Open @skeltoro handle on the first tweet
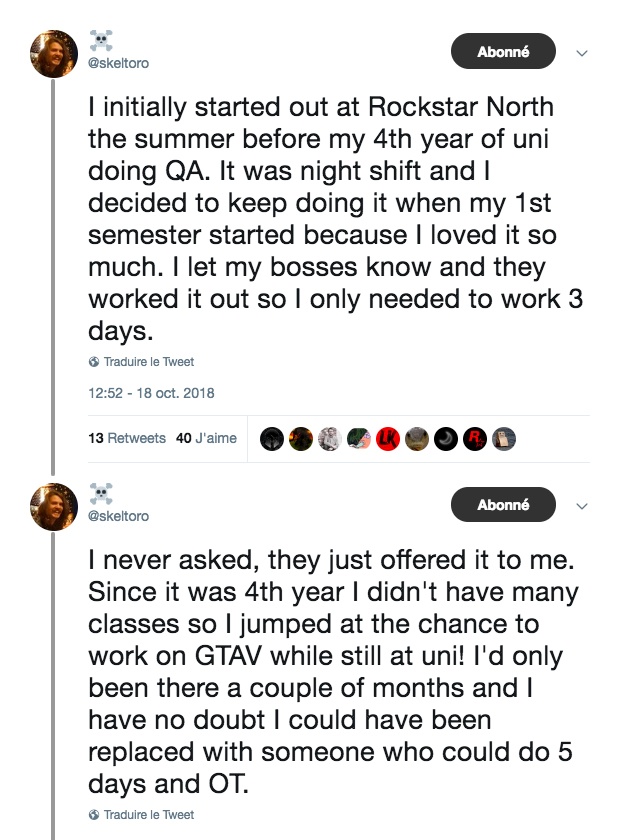 pos(119,63)
